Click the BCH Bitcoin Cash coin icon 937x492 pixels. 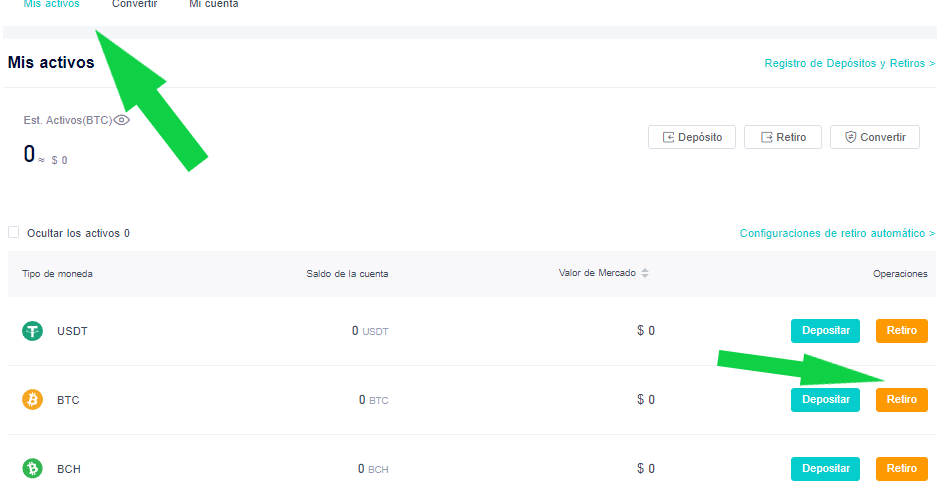coord(32,468)
